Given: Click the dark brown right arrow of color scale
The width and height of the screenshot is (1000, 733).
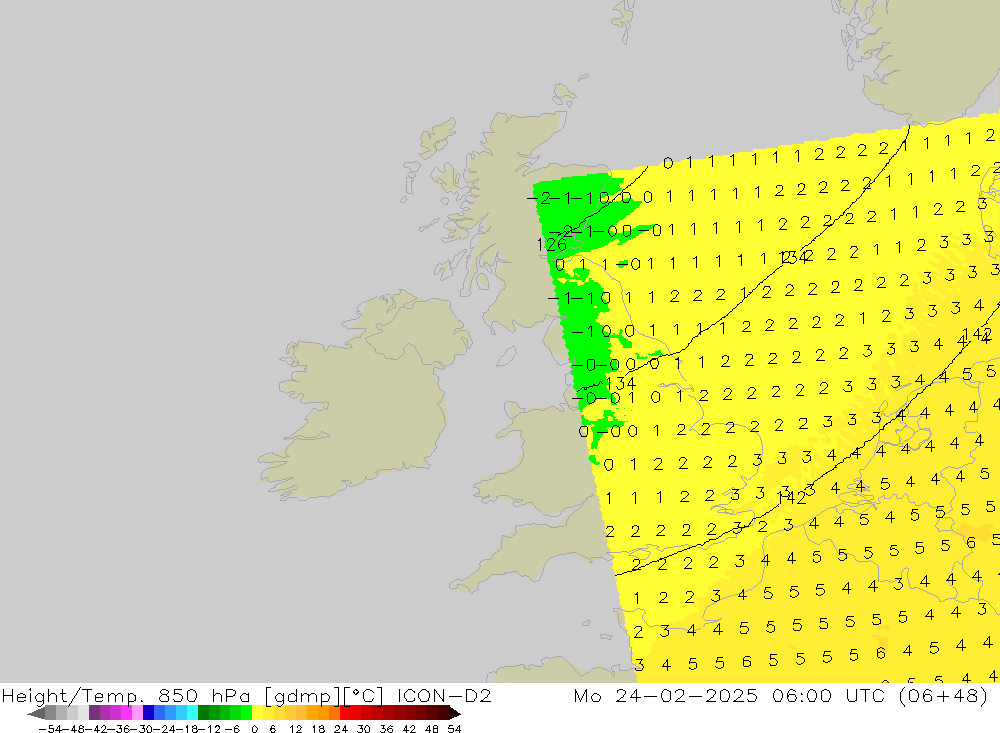Looking at the screenshot, I should click(455, 713).
